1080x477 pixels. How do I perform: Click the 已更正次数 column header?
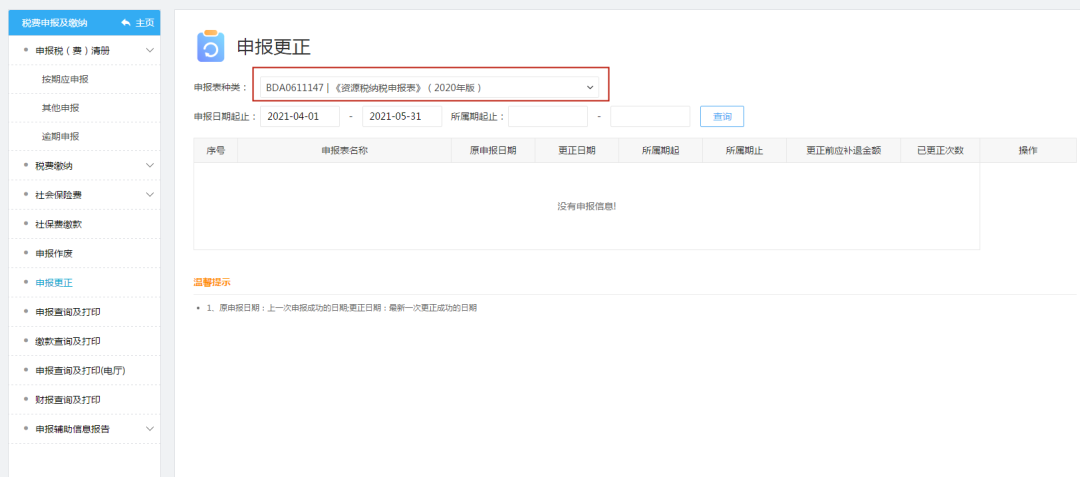pyautogui.click(x=940, y=150)
